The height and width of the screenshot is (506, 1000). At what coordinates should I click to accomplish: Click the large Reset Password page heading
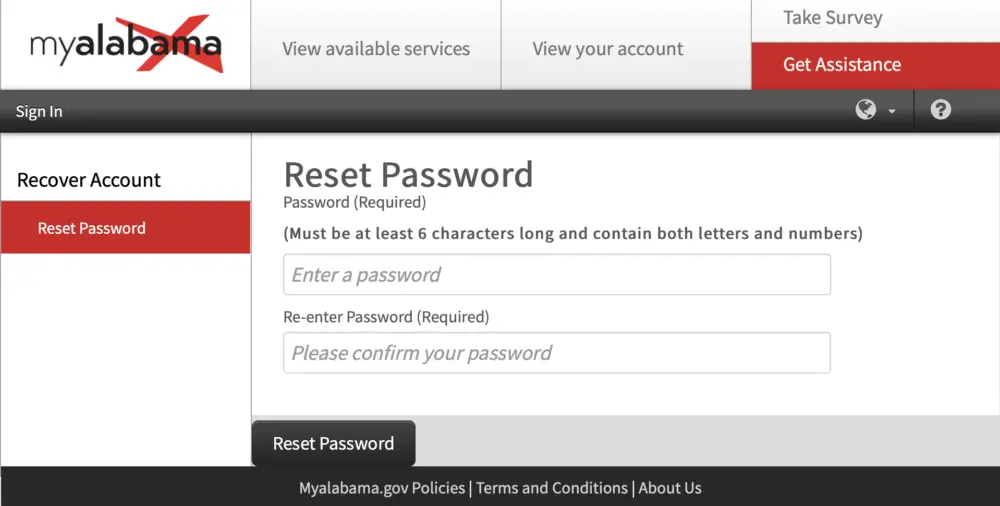(x=408, y=174)
